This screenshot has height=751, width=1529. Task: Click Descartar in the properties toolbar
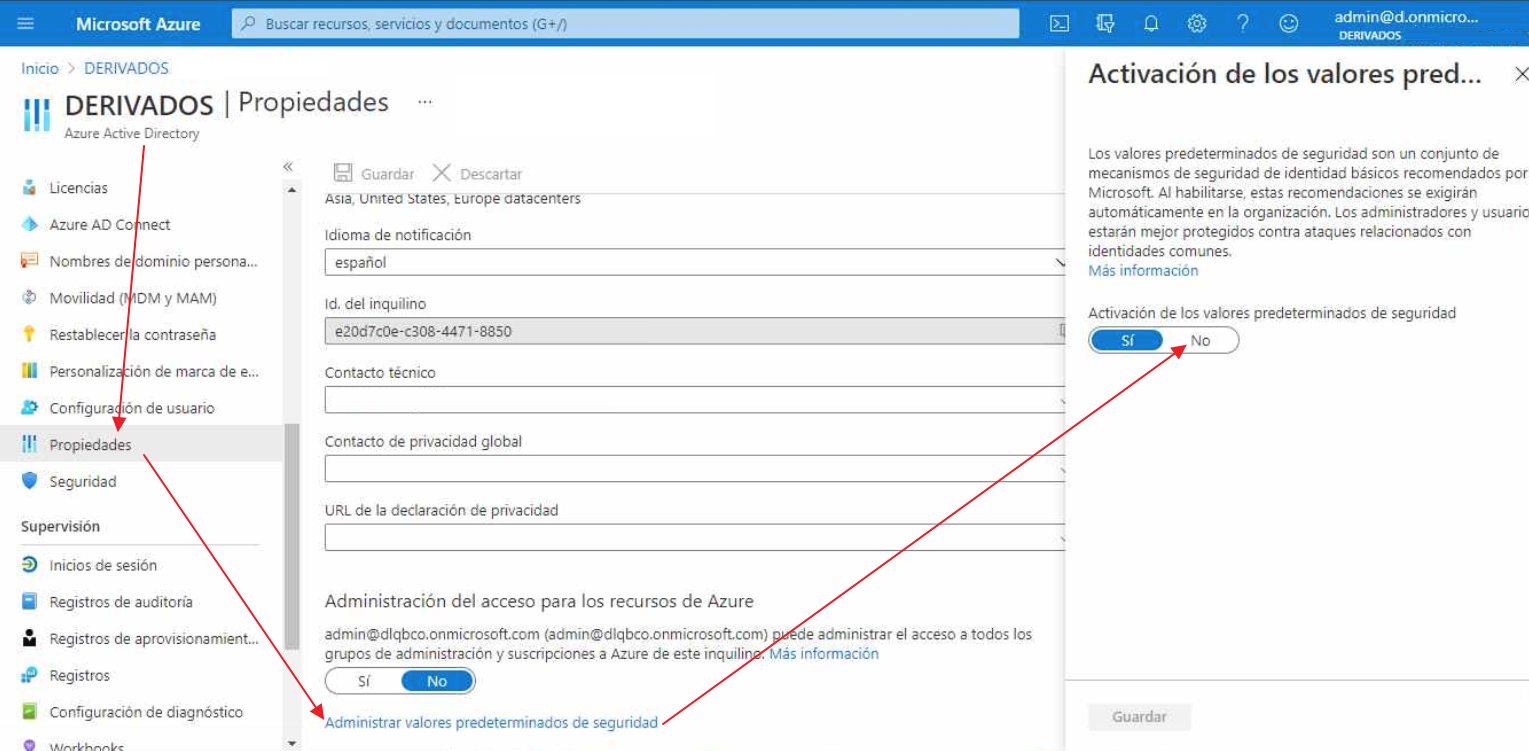pyautogui.click(x=477, y=174)
